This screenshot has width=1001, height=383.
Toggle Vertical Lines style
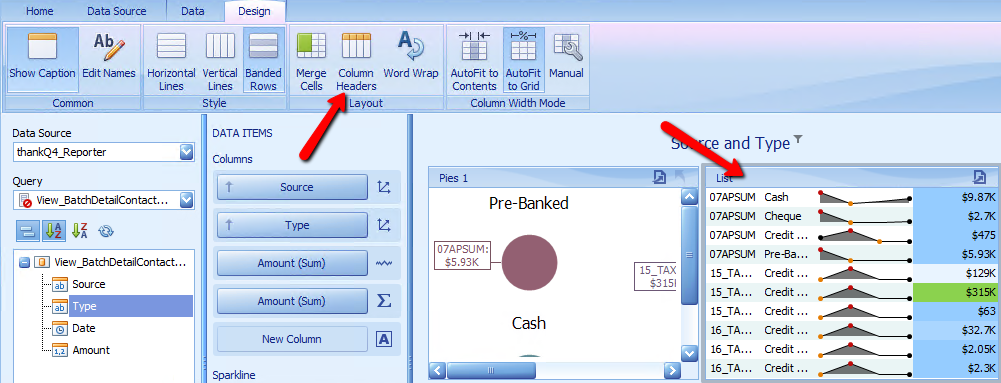[220, 59]
